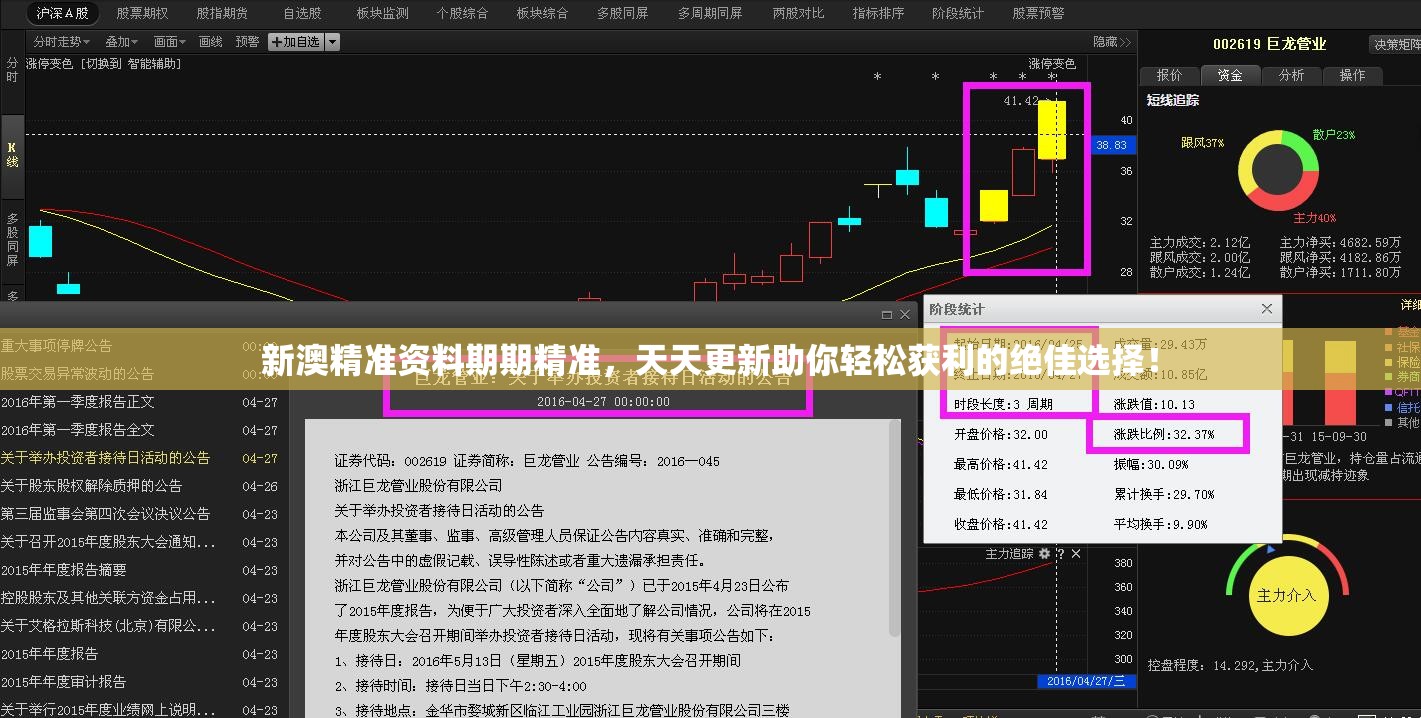Open the 多股同屏 tab
The width and height of the screenshot is (1421, 718).
622,13
